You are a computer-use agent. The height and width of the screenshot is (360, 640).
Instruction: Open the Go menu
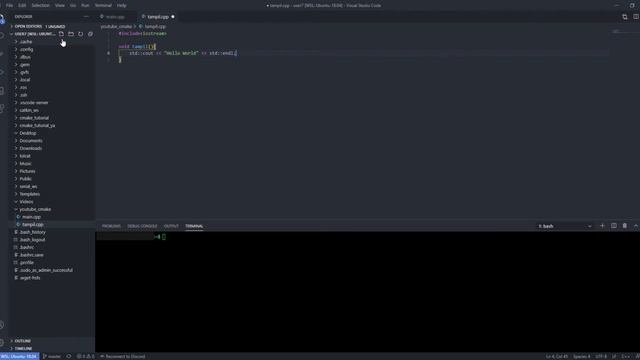point(73,5)
